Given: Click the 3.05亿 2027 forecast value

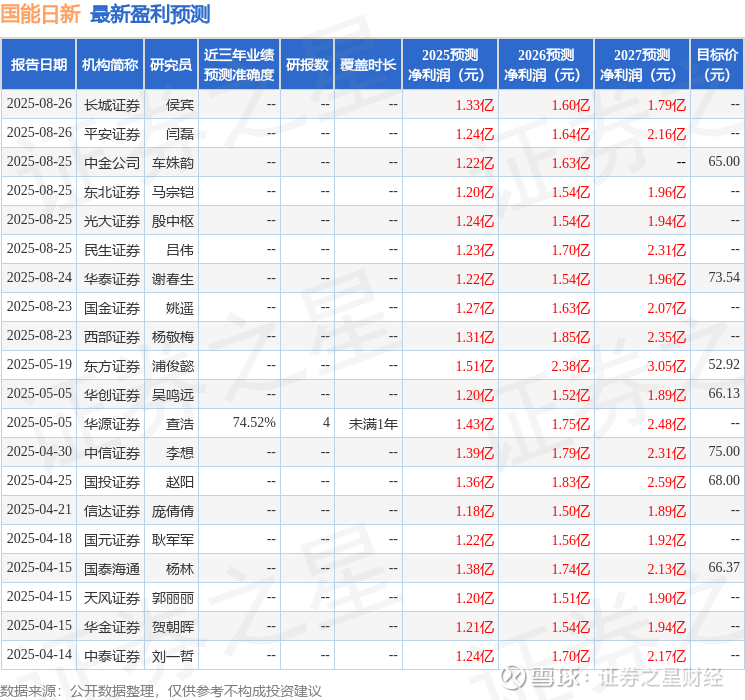Looking at the screenshot, I should click(667, 366).
